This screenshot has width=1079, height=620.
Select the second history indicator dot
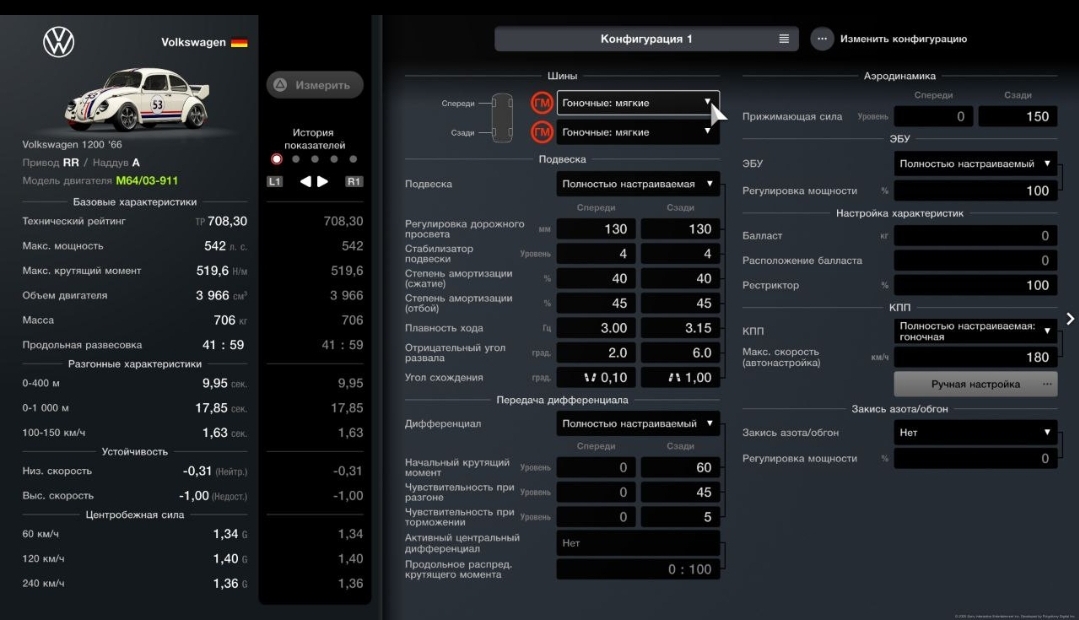296,159
